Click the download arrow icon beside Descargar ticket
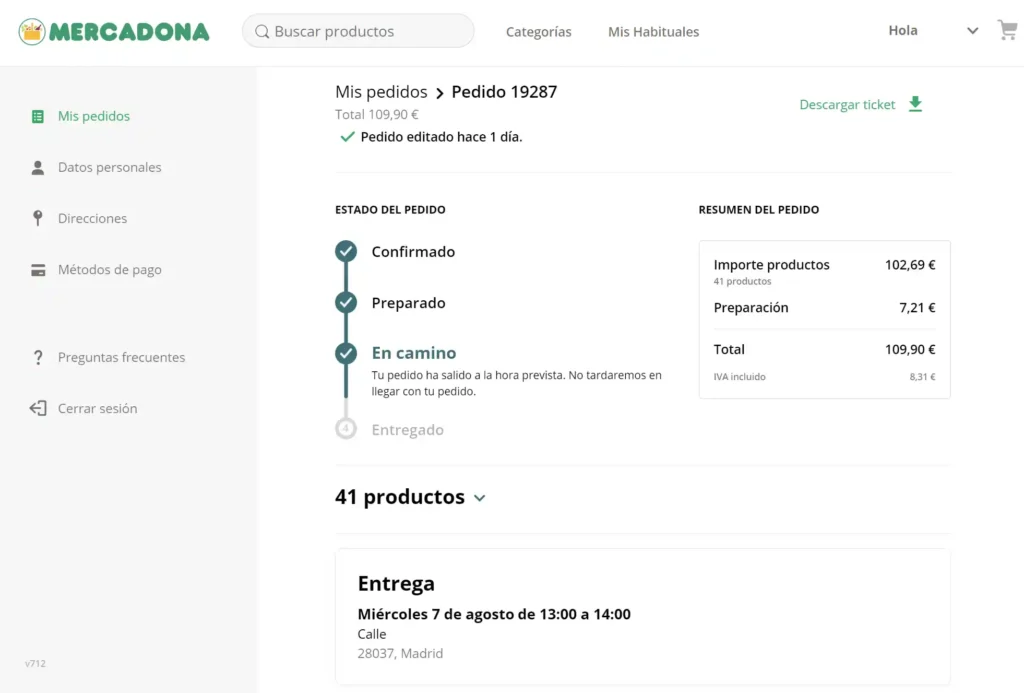 pos(916,105)
